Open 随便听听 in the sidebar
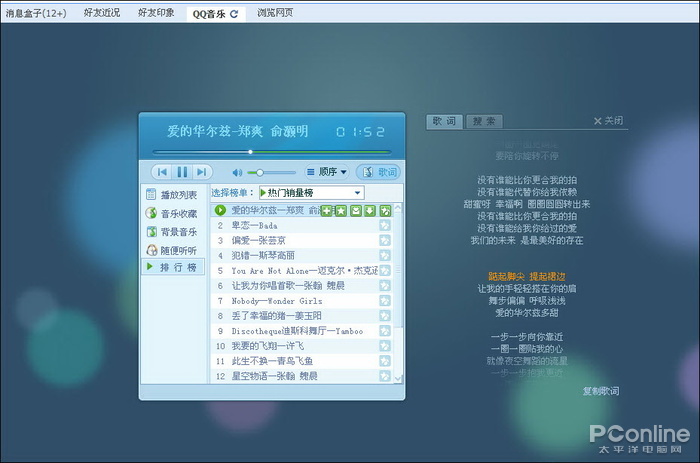 pyautogui.click(x=172, y=250)
